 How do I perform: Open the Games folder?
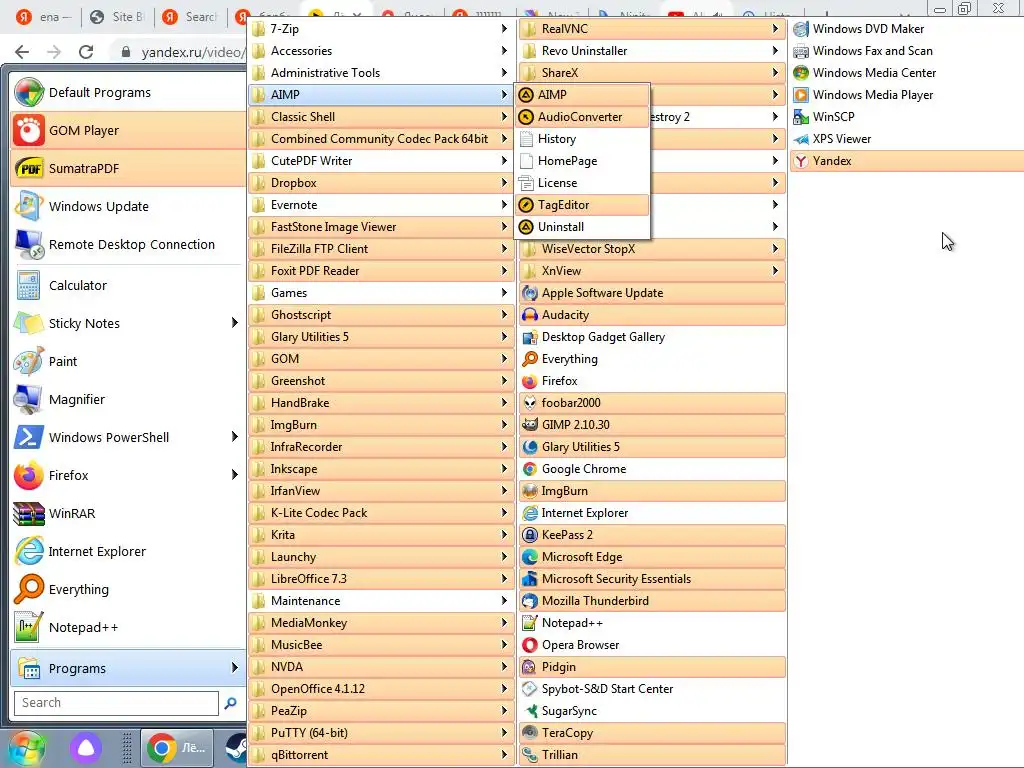tap(381, 293)
